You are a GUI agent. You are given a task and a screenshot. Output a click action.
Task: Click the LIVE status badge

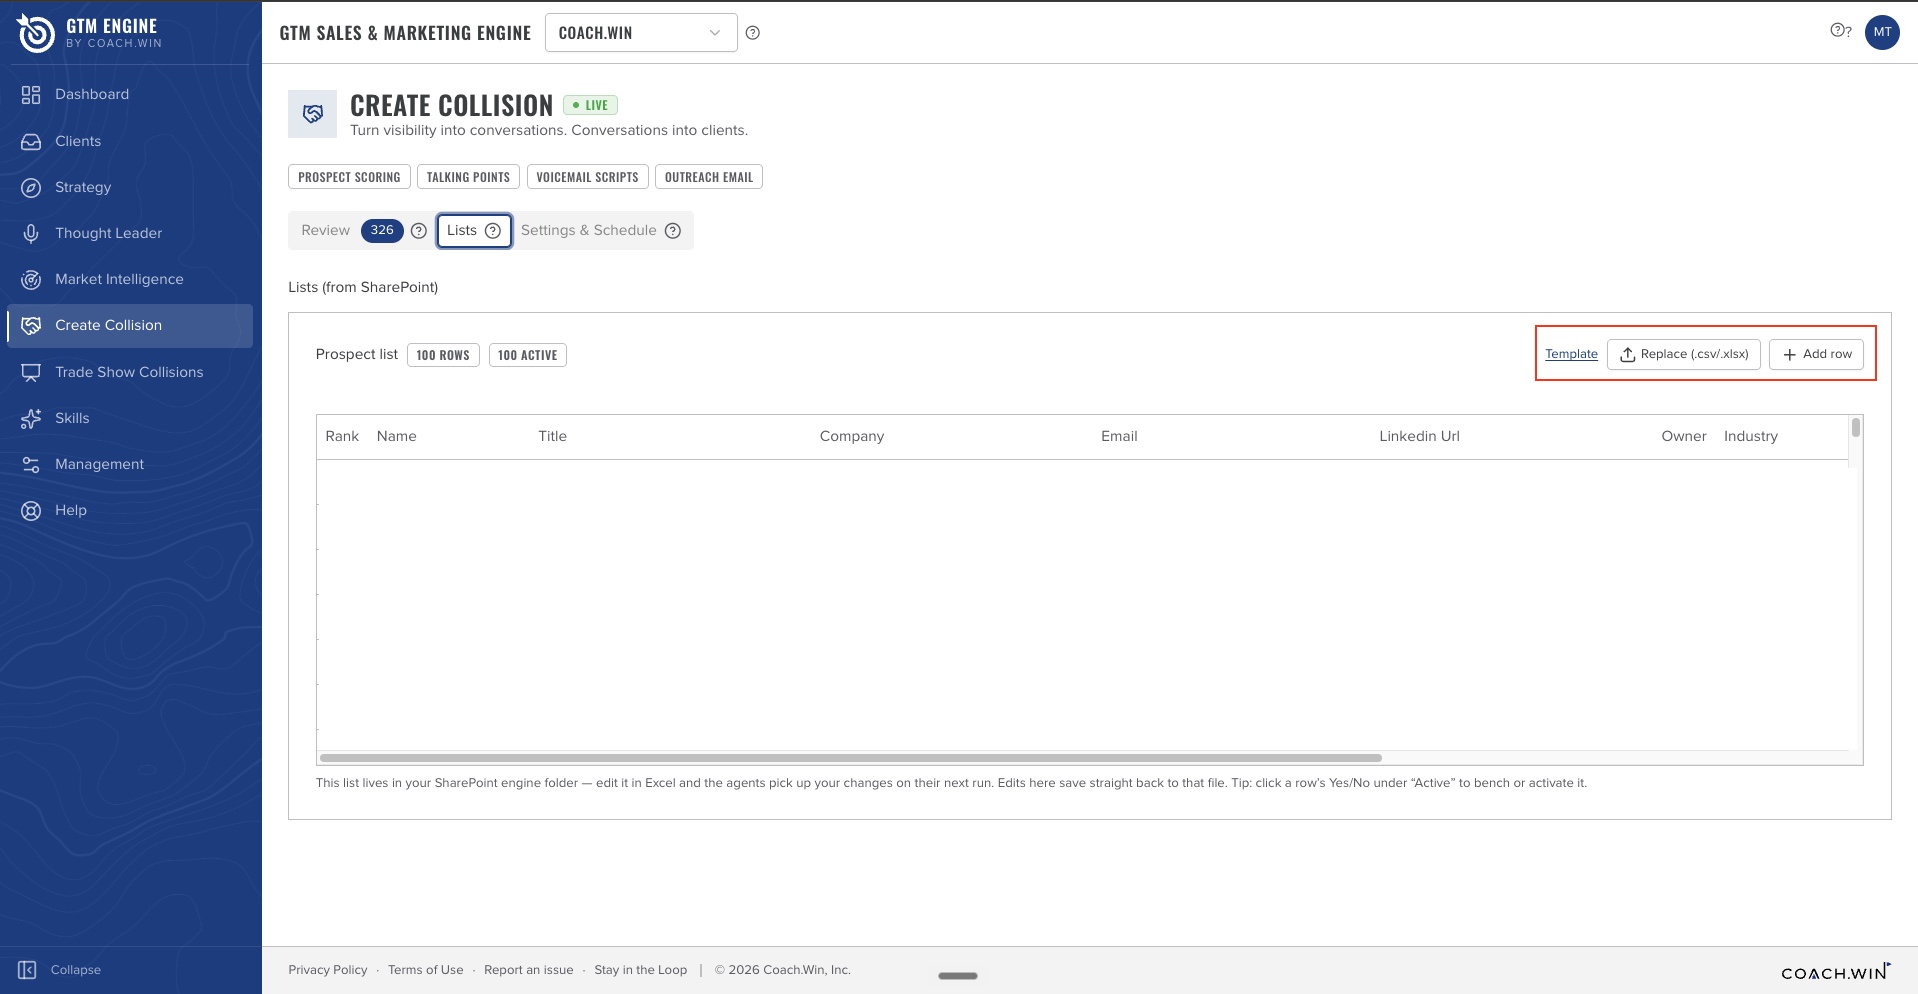590,105
